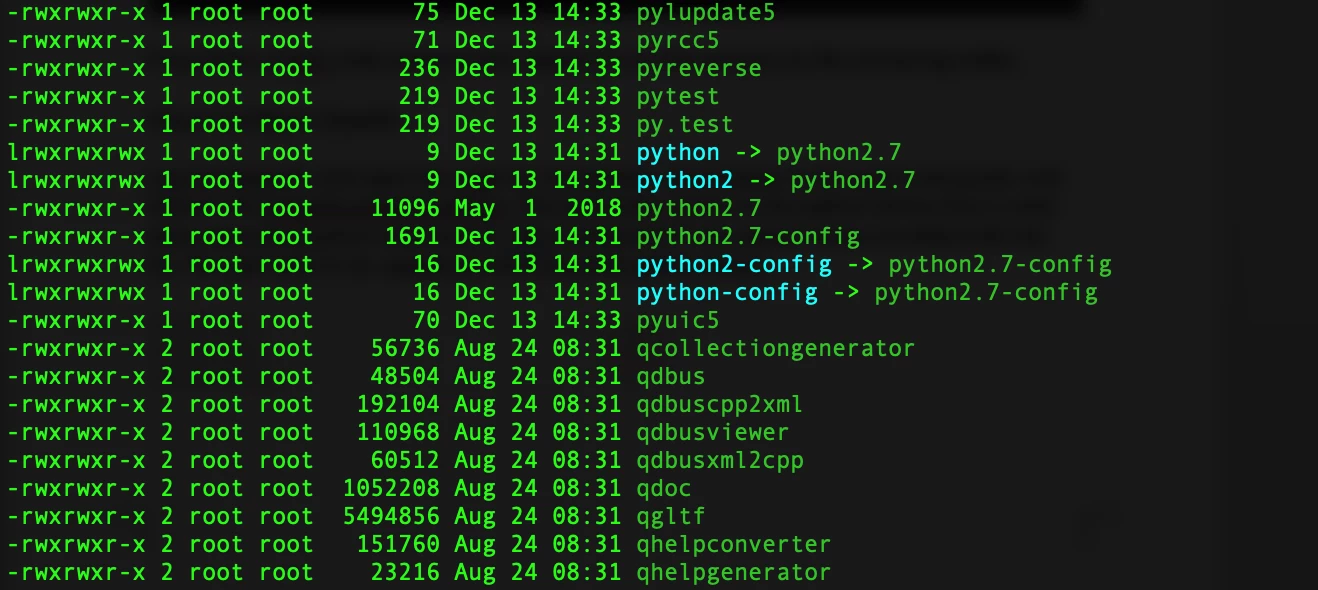Click the file size 5494856
This screenshot has height=590, width=1318.
tap(392, 517)
